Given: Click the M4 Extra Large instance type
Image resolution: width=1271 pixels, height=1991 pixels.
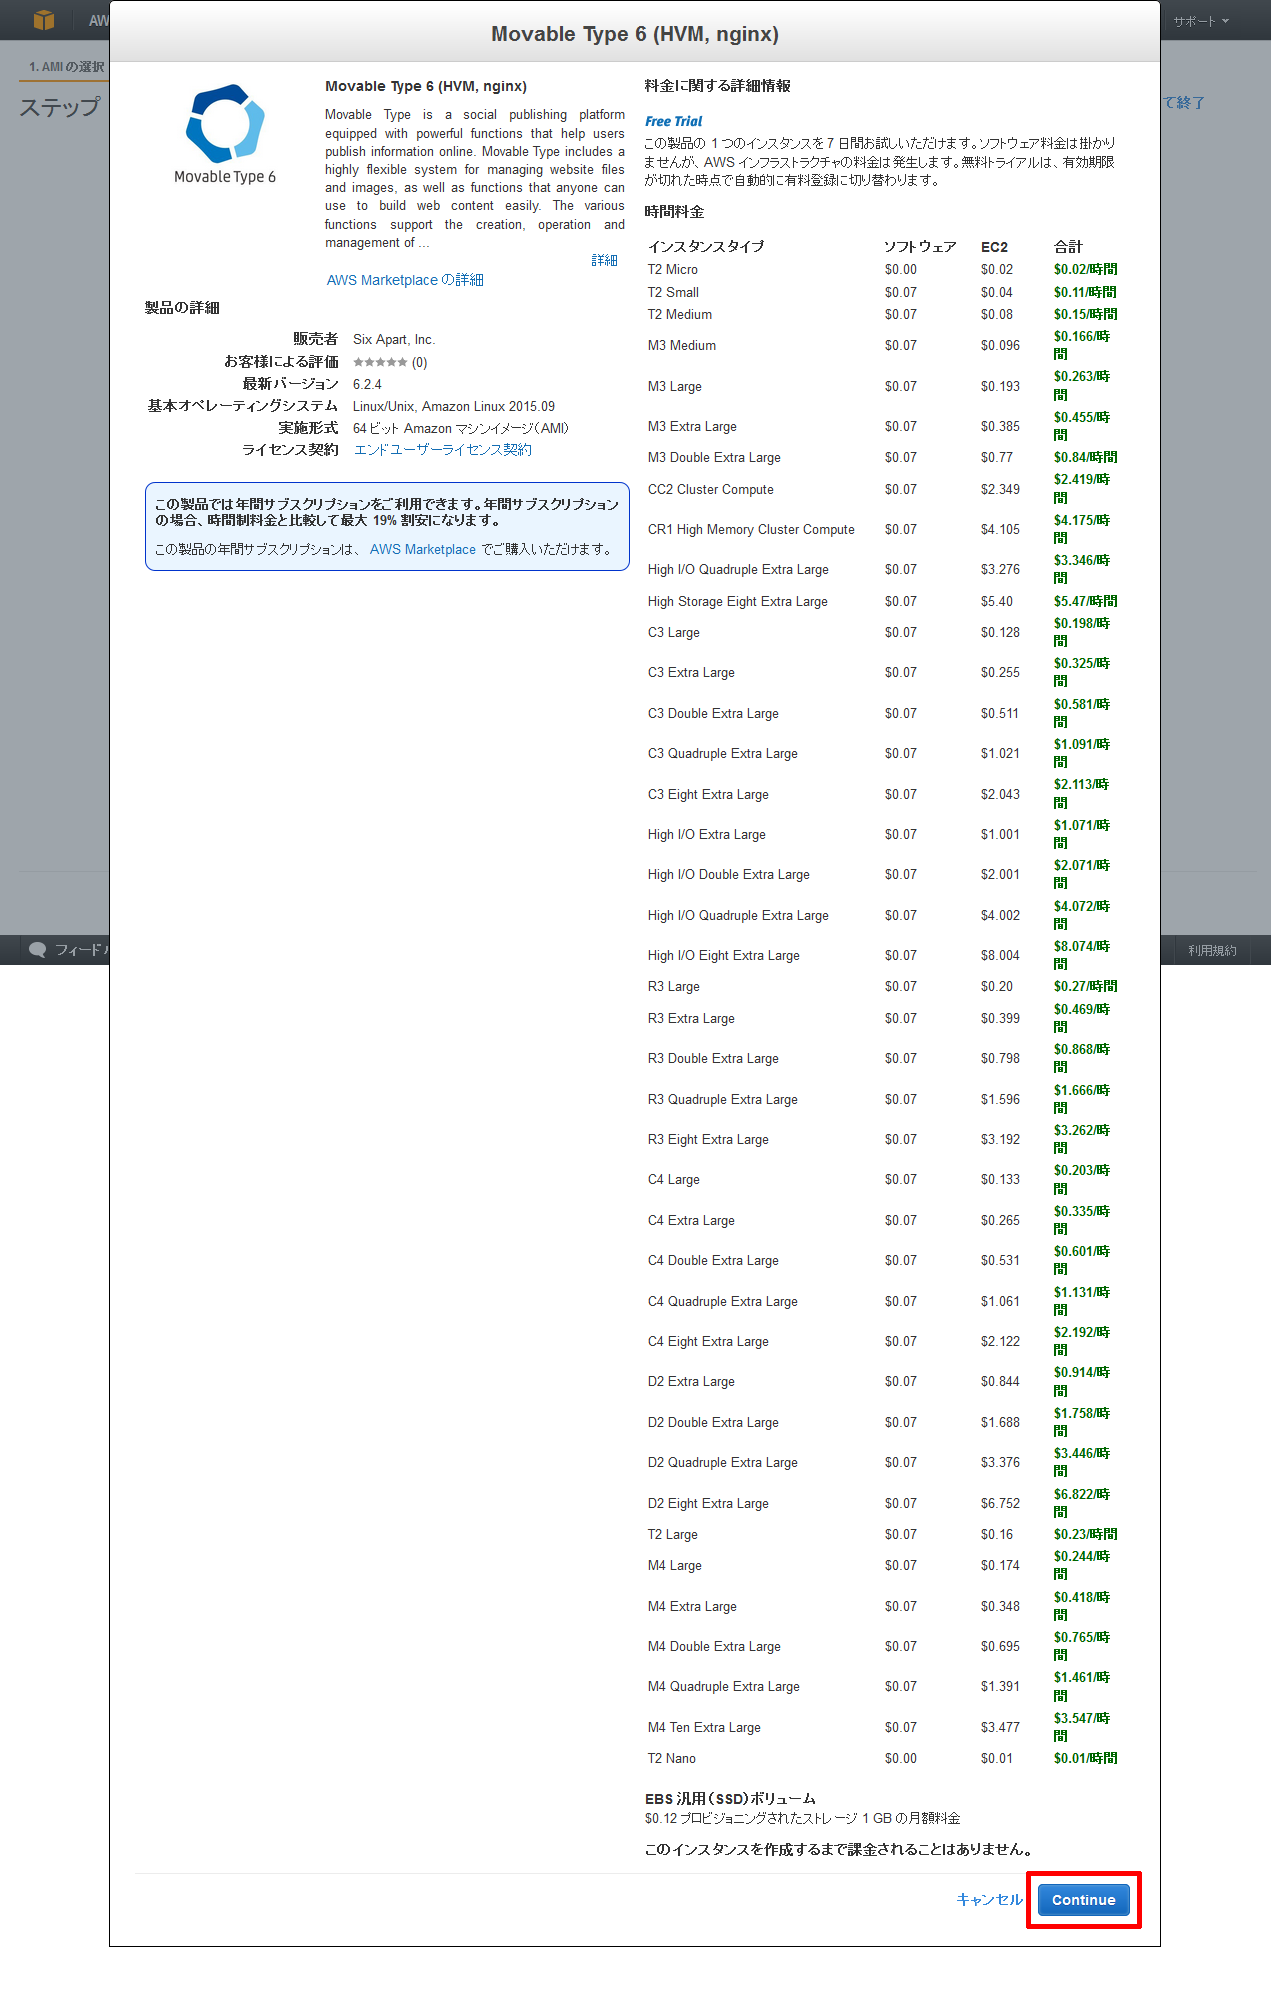Looking at the screenshot, I should click(692, 1607).
